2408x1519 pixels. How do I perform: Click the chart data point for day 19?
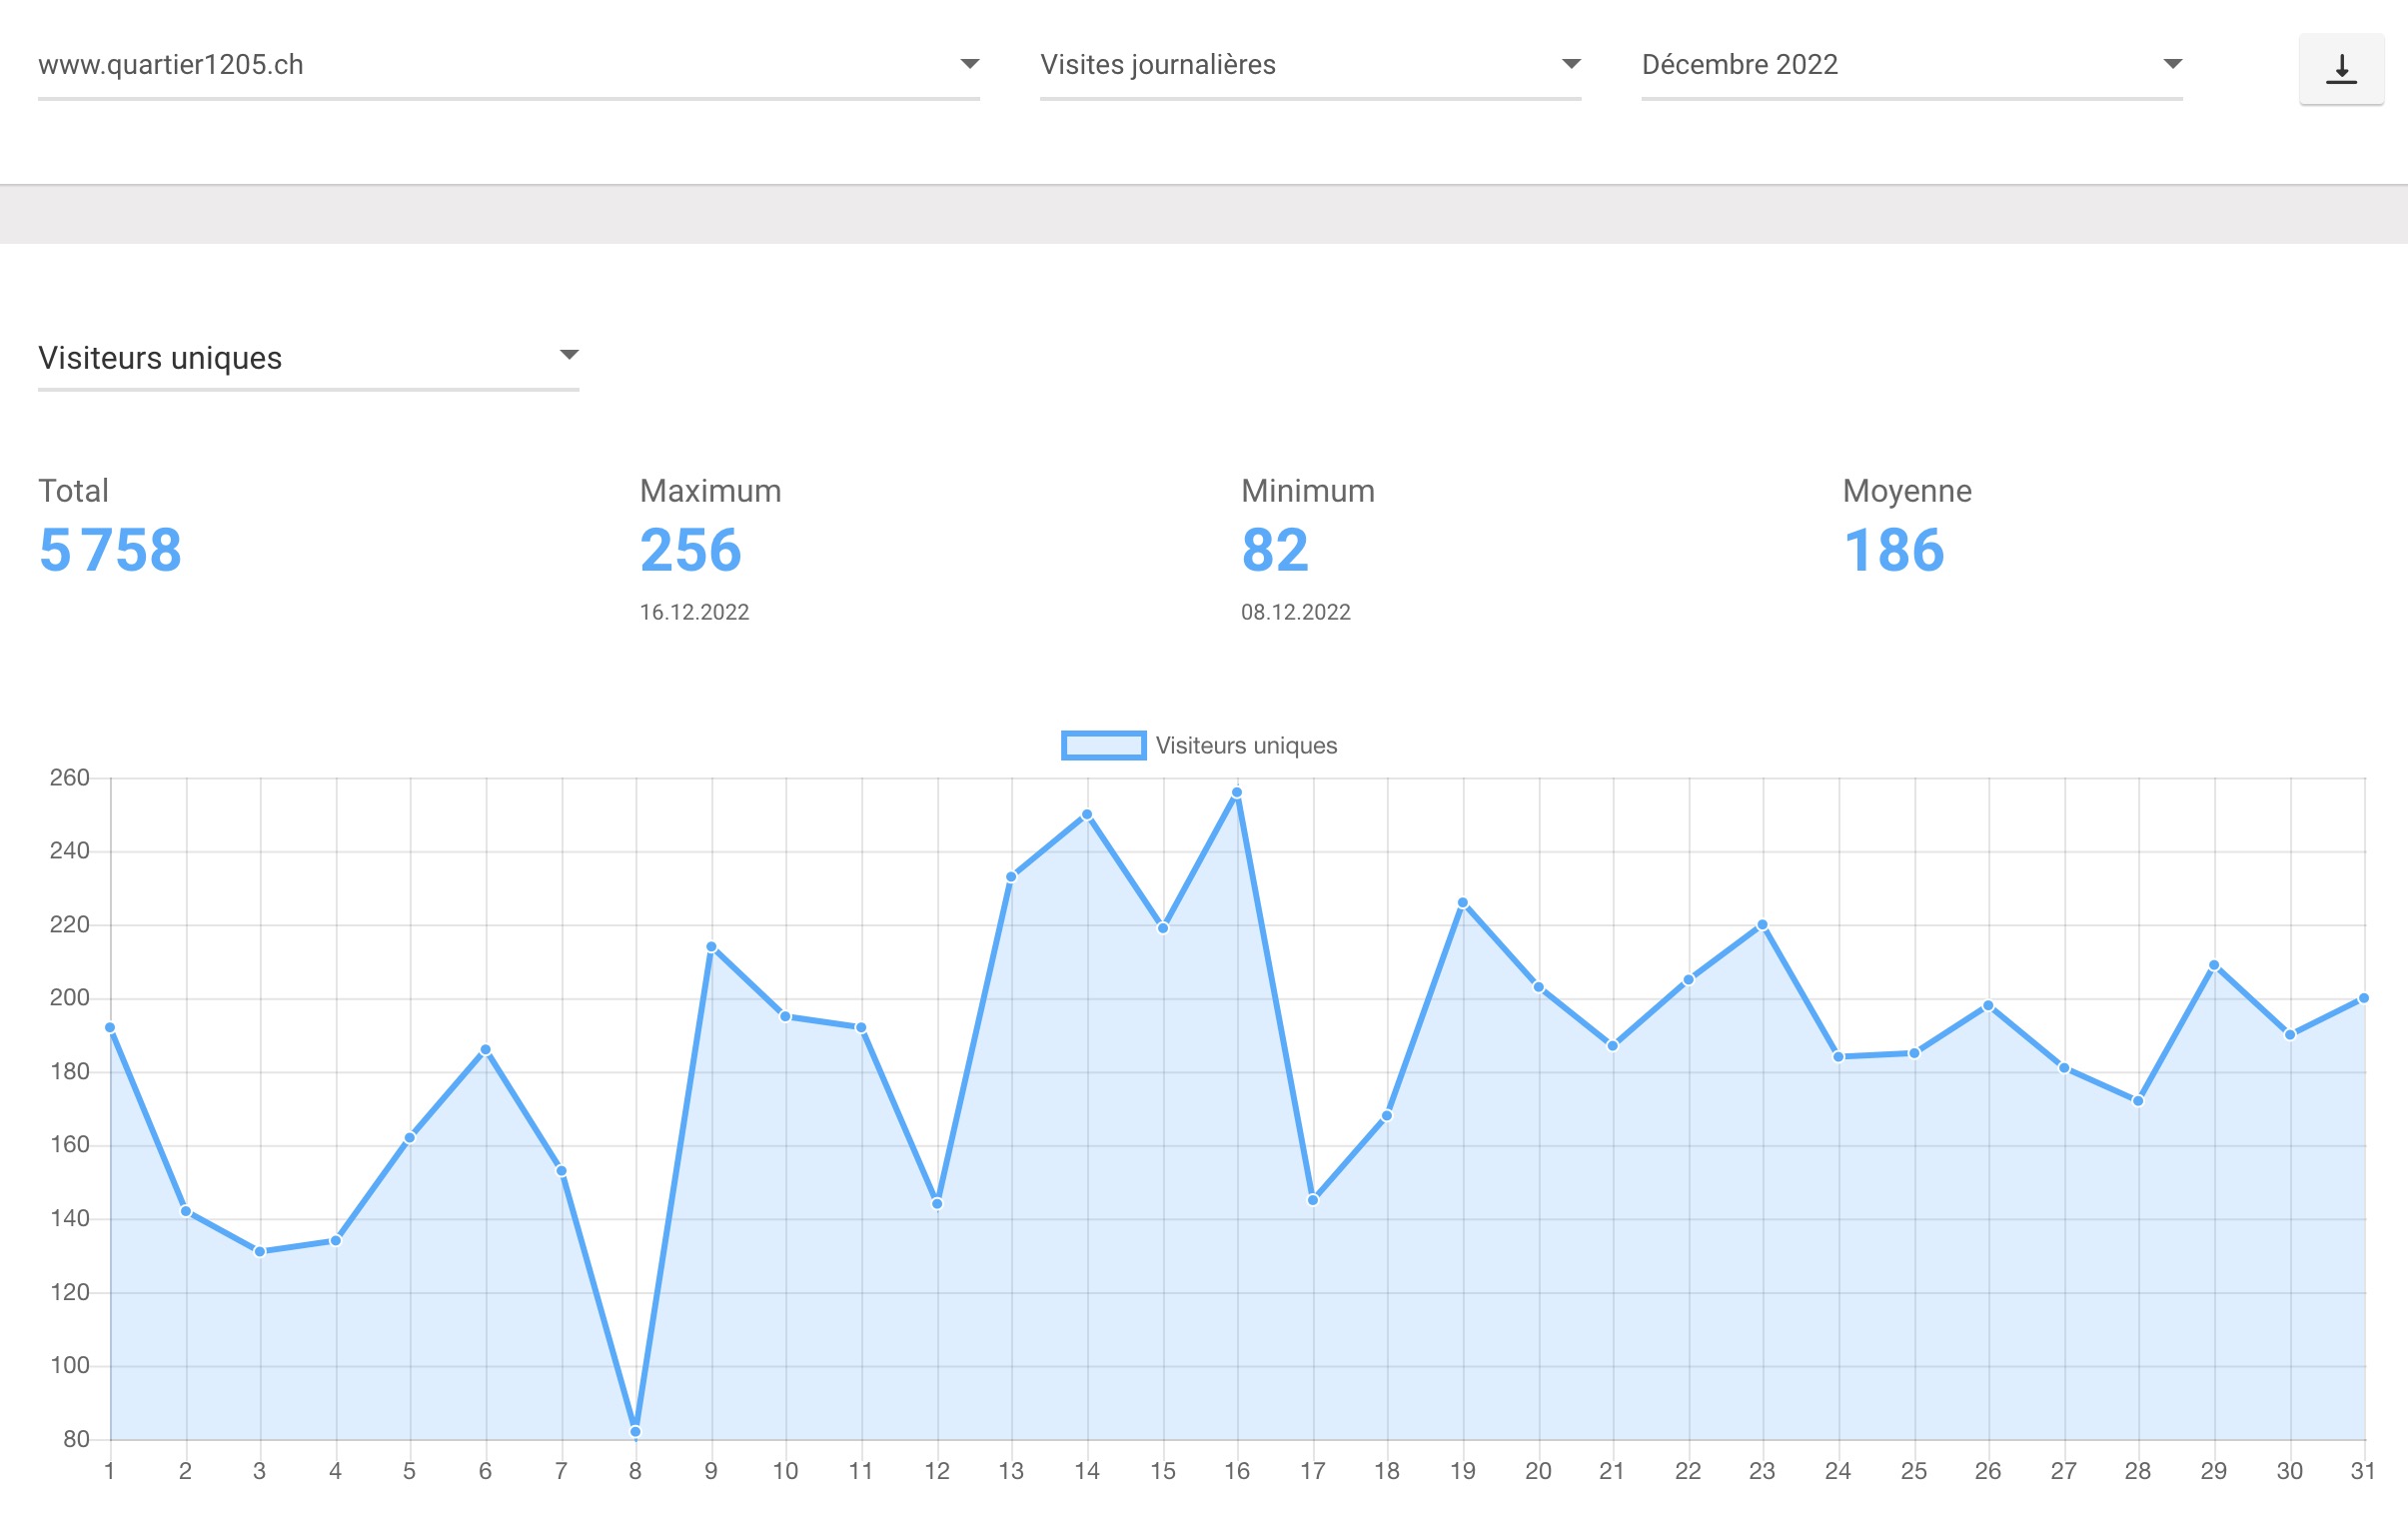1463,903
